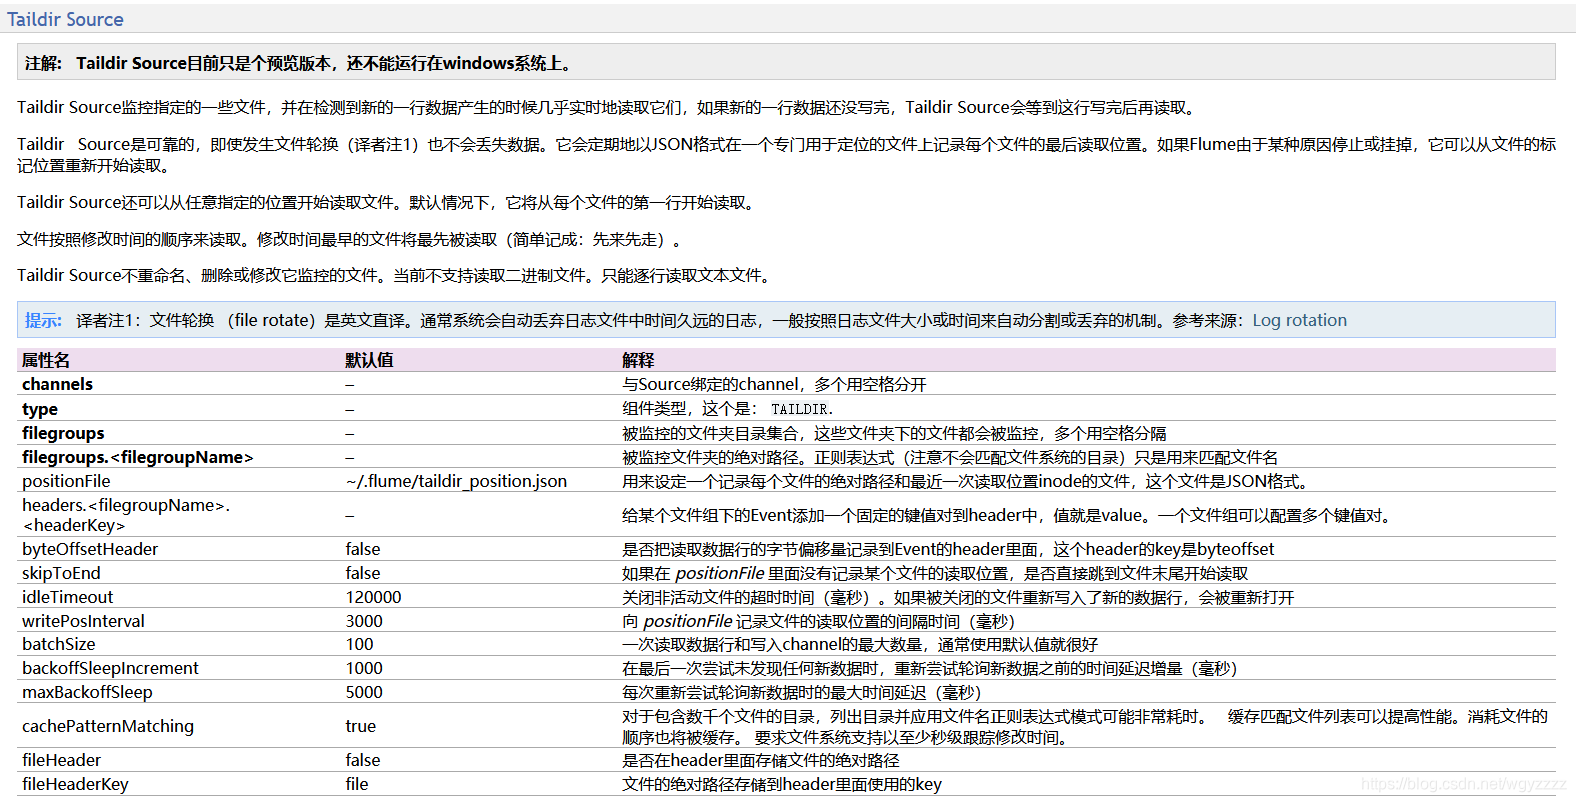Click the file default value for fileHeaderKey
Image resolution: width=1576 pixels, height=802 pixels.
tap(357, 784)
